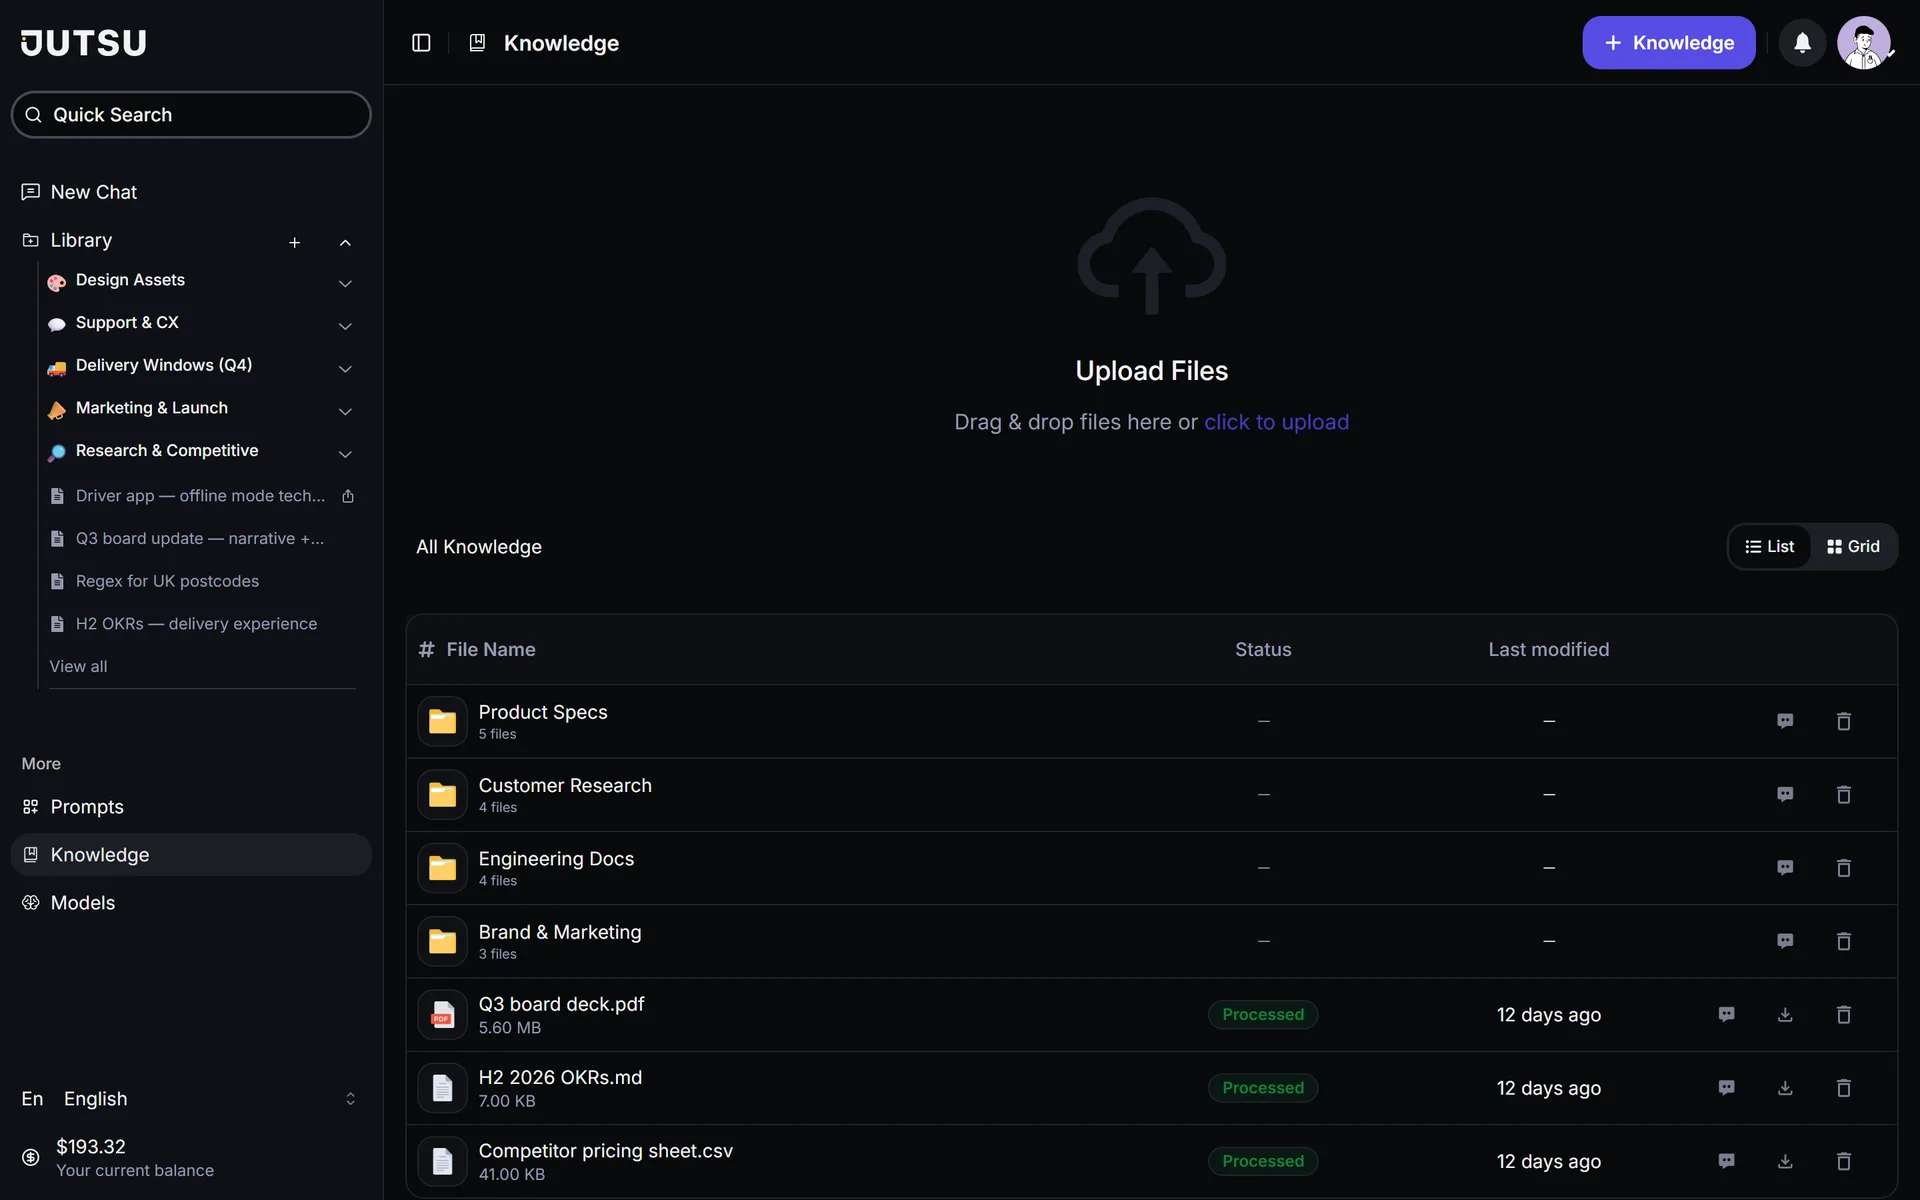Open the user avatar menu

click(x=1864, y=43)
